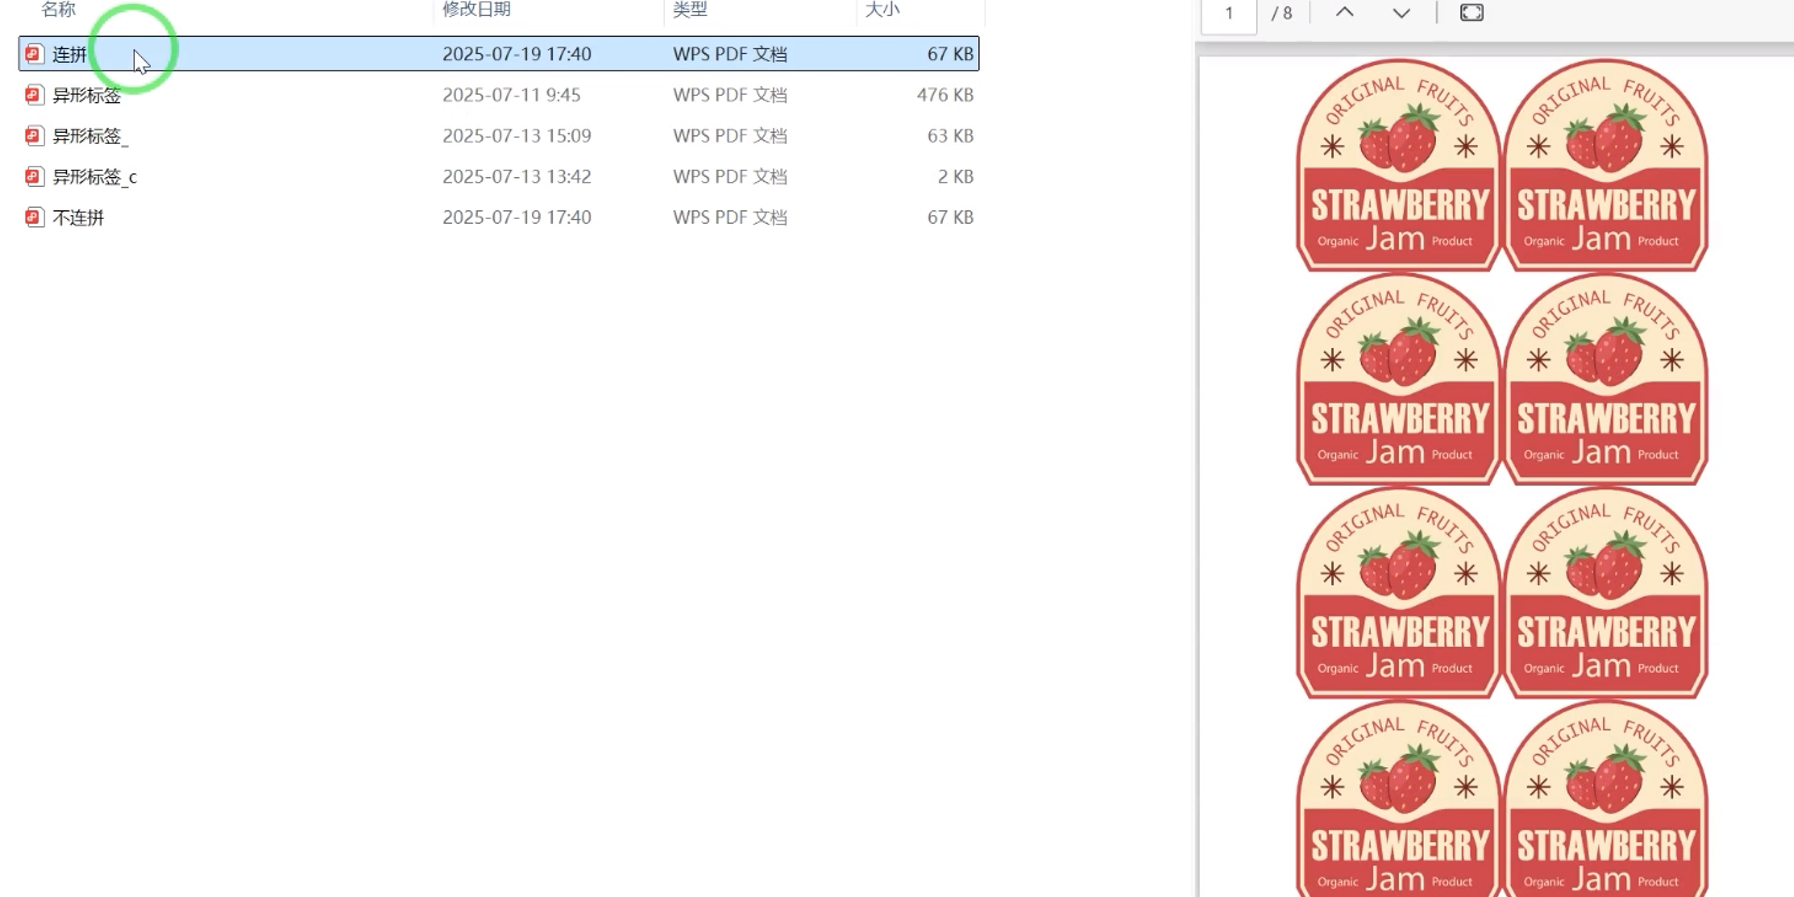The height and width of the screenshot is (897, 1794).
Task: Sort files by 名称 column header
Action: click(x=58, y=10)
